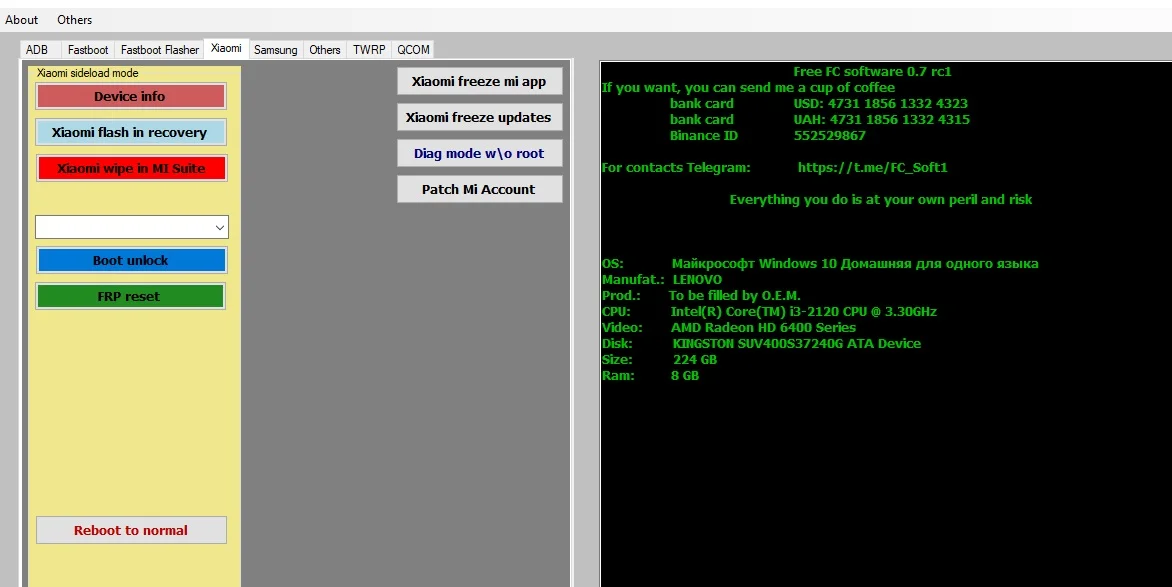This screenshot has width=1172, height=587.
Task: Open the About menu
Action: [x=22, y=19]
